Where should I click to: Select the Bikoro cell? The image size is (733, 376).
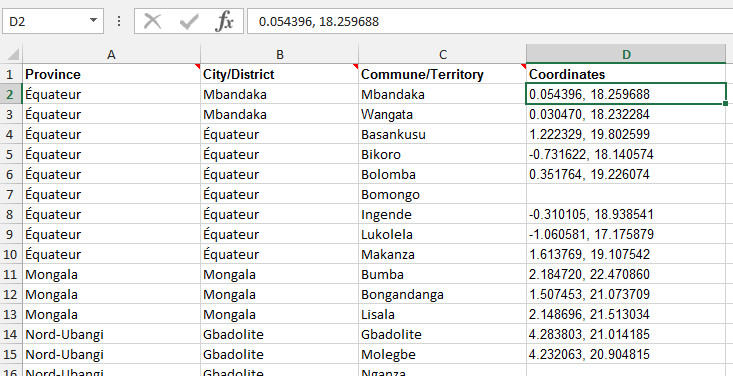[442, 154]
